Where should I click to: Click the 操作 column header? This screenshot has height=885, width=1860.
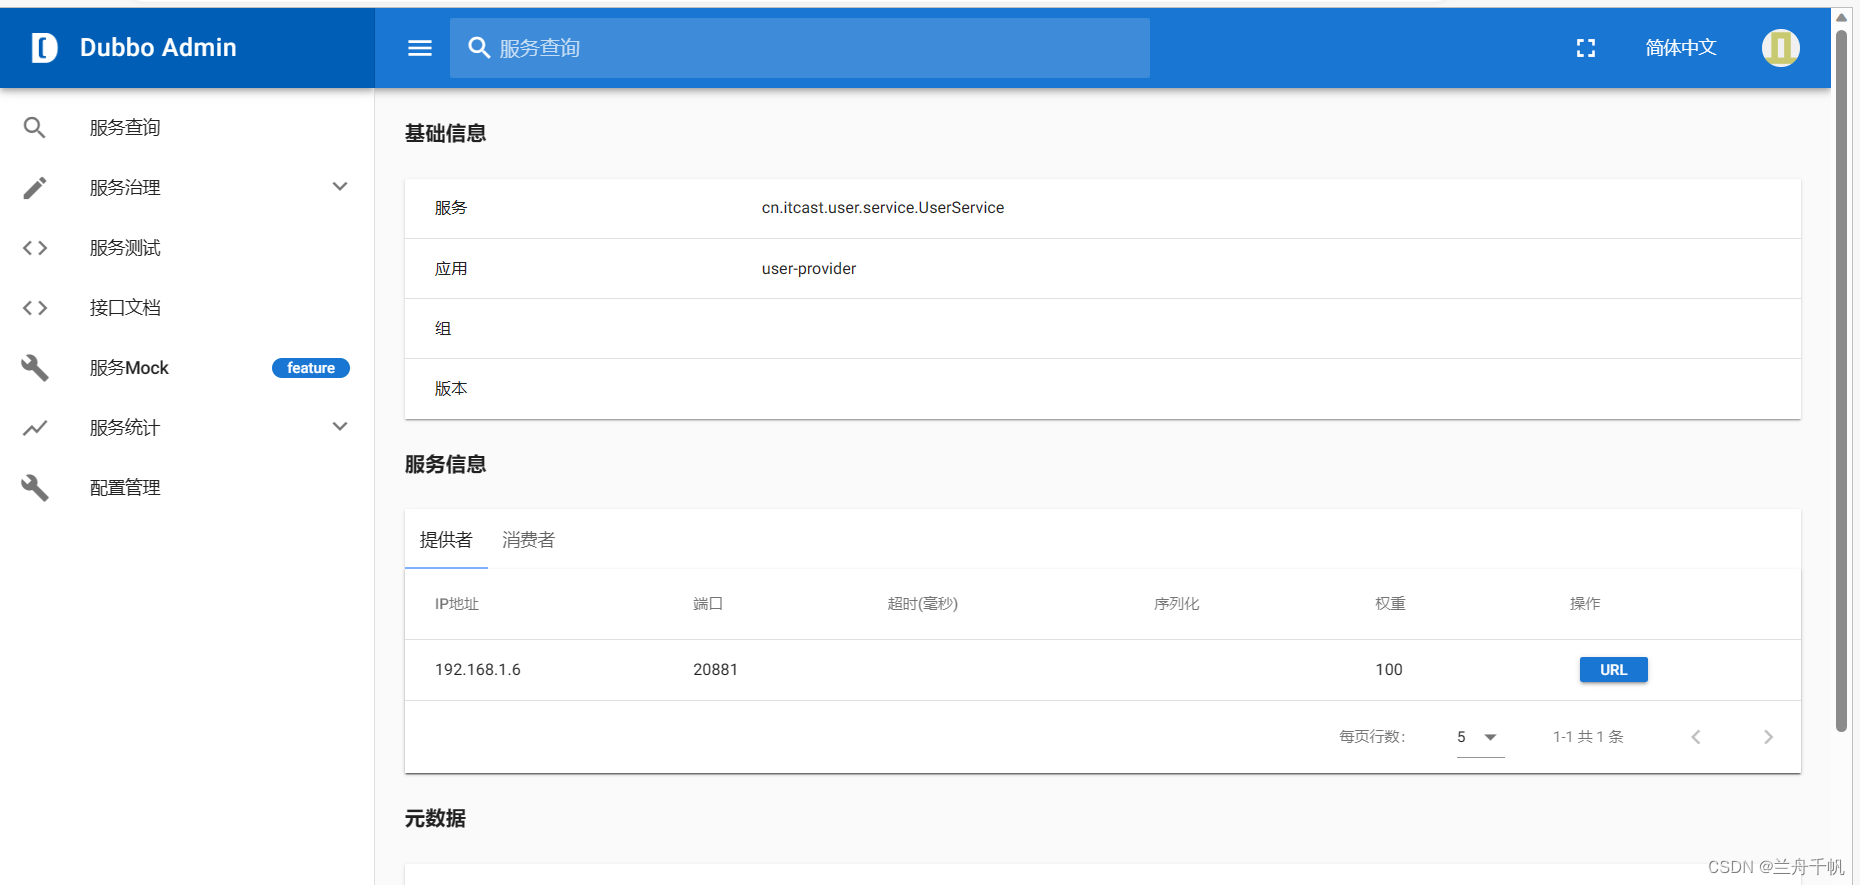click(x=1585, y=604)
